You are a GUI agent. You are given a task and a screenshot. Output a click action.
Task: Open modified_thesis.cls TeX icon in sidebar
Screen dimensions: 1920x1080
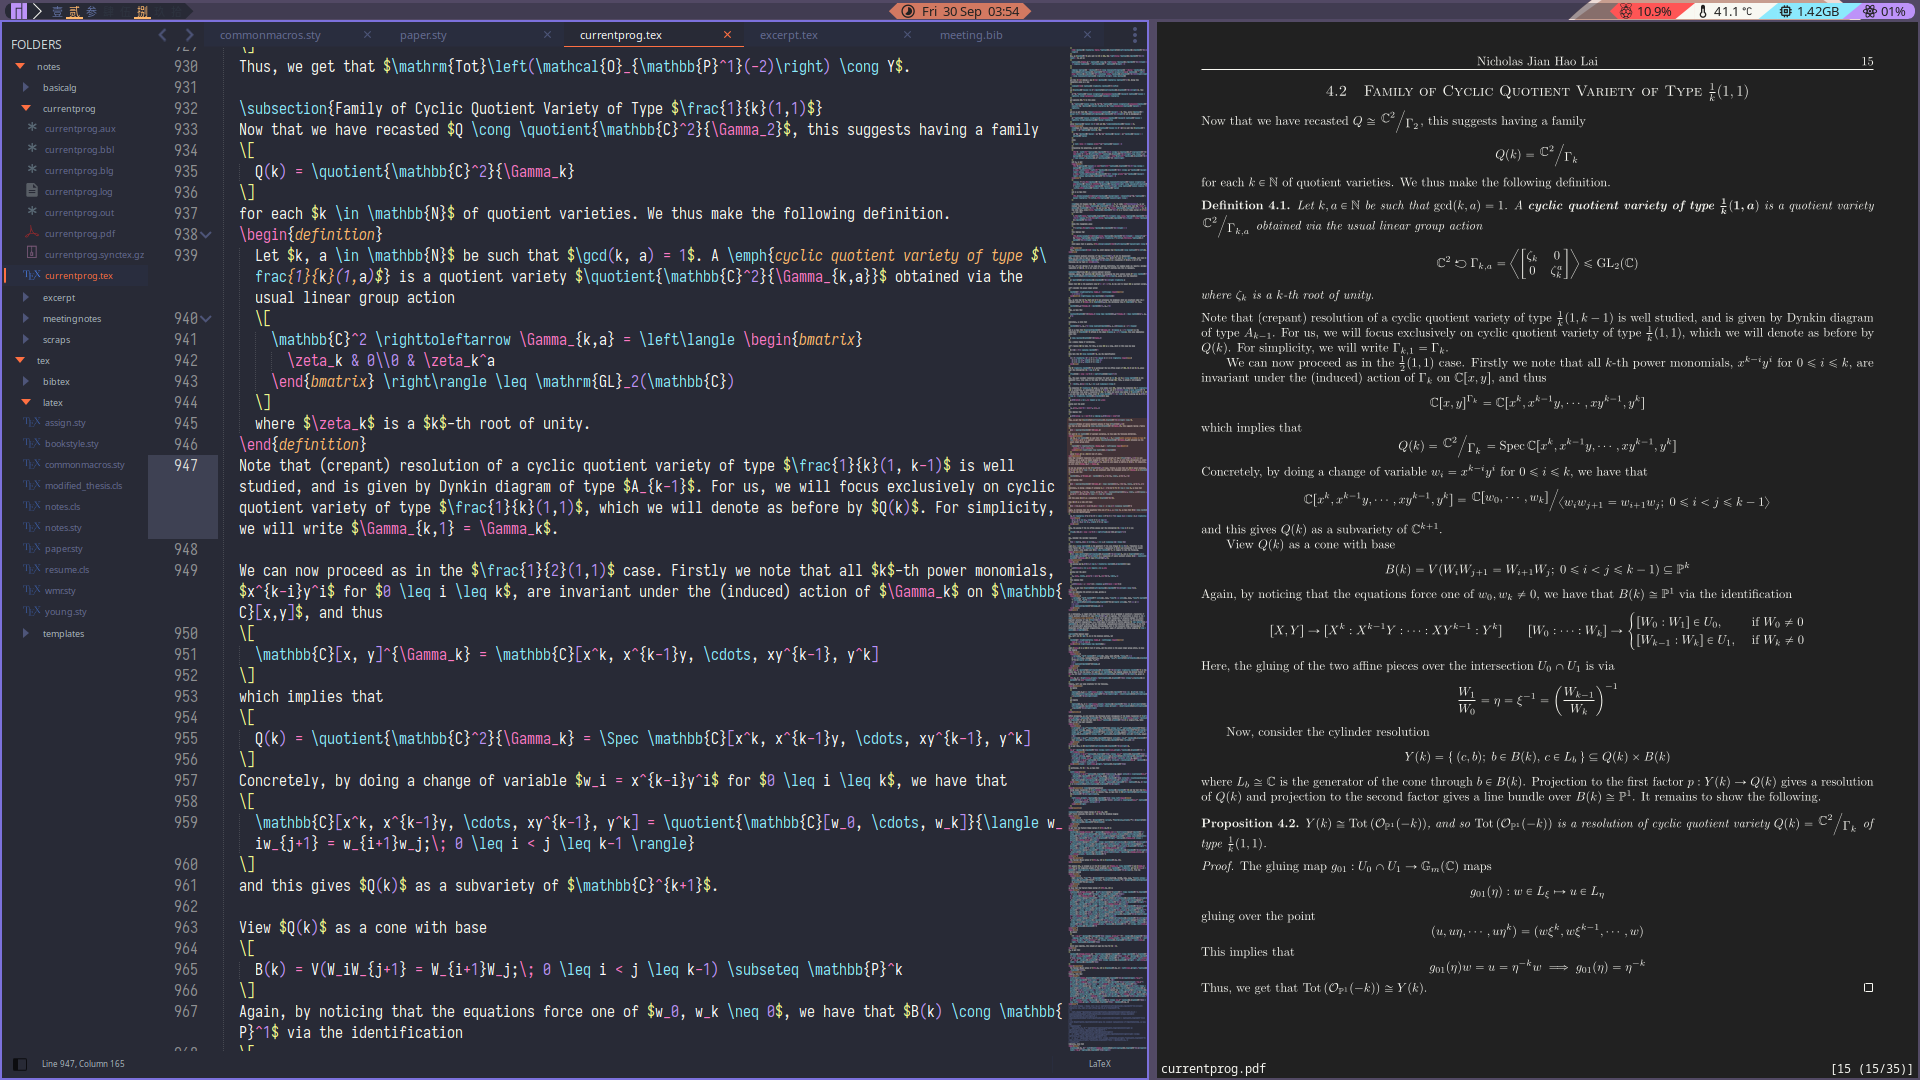(x=32, y=485)
